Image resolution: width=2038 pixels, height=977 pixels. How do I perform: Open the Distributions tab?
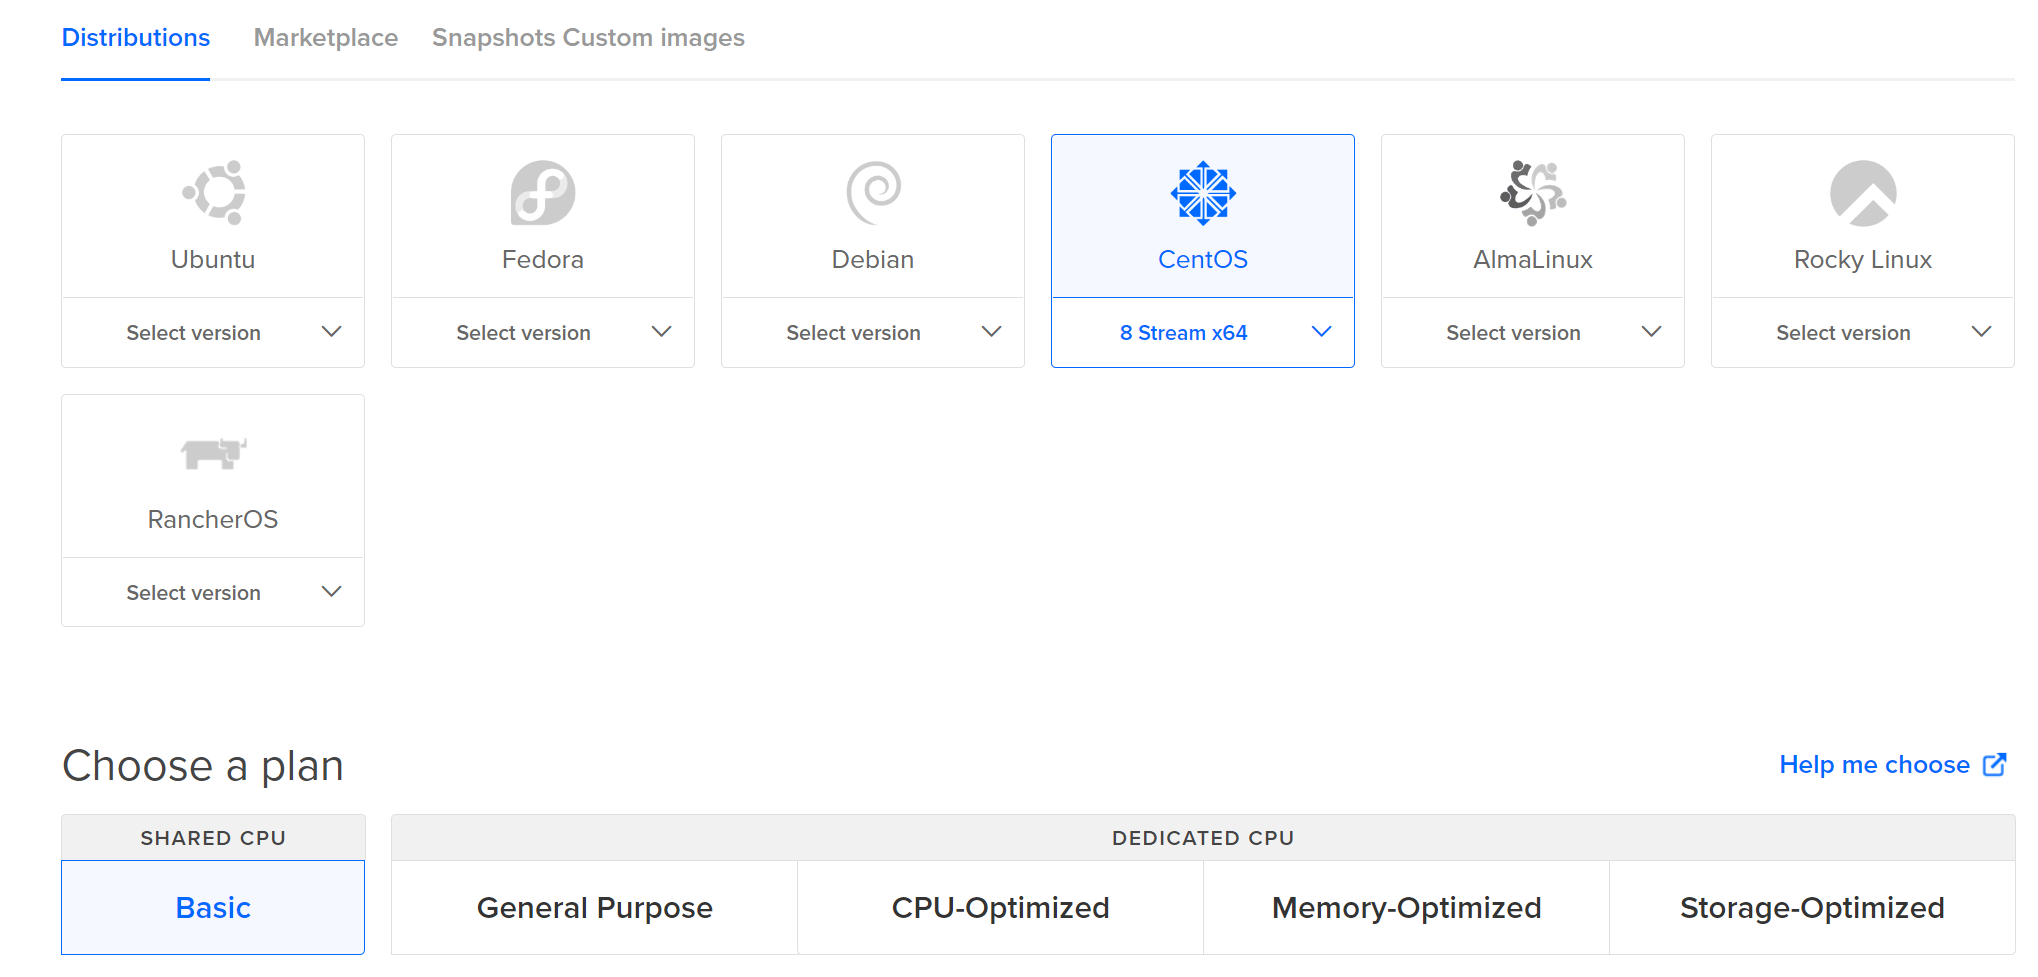click(x=136, y=38)
